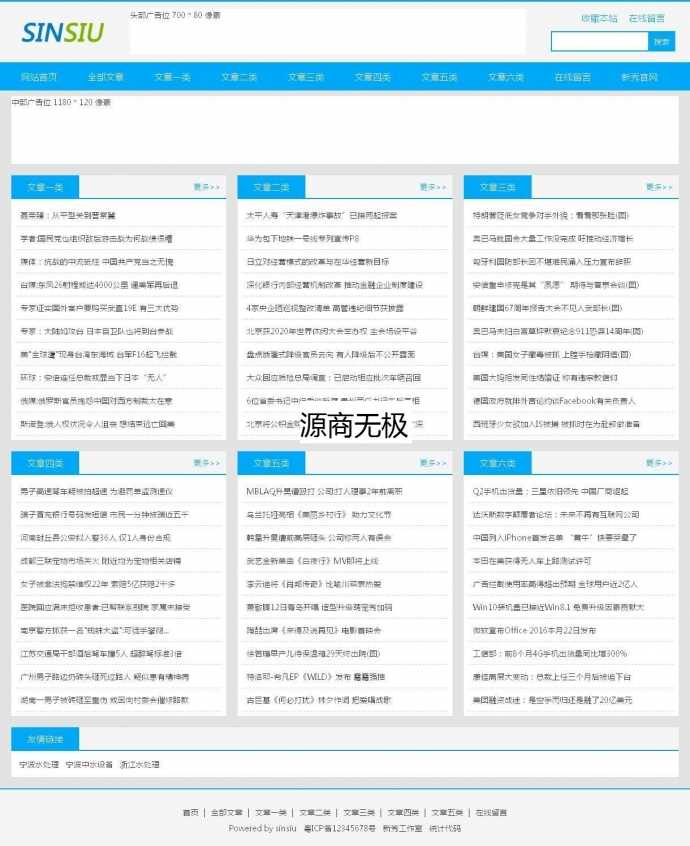Screen dimensions: 690x846
Task: Click 更多>> in the 文章三类 section
Action: pyautogui.click(x=659, y=187)
